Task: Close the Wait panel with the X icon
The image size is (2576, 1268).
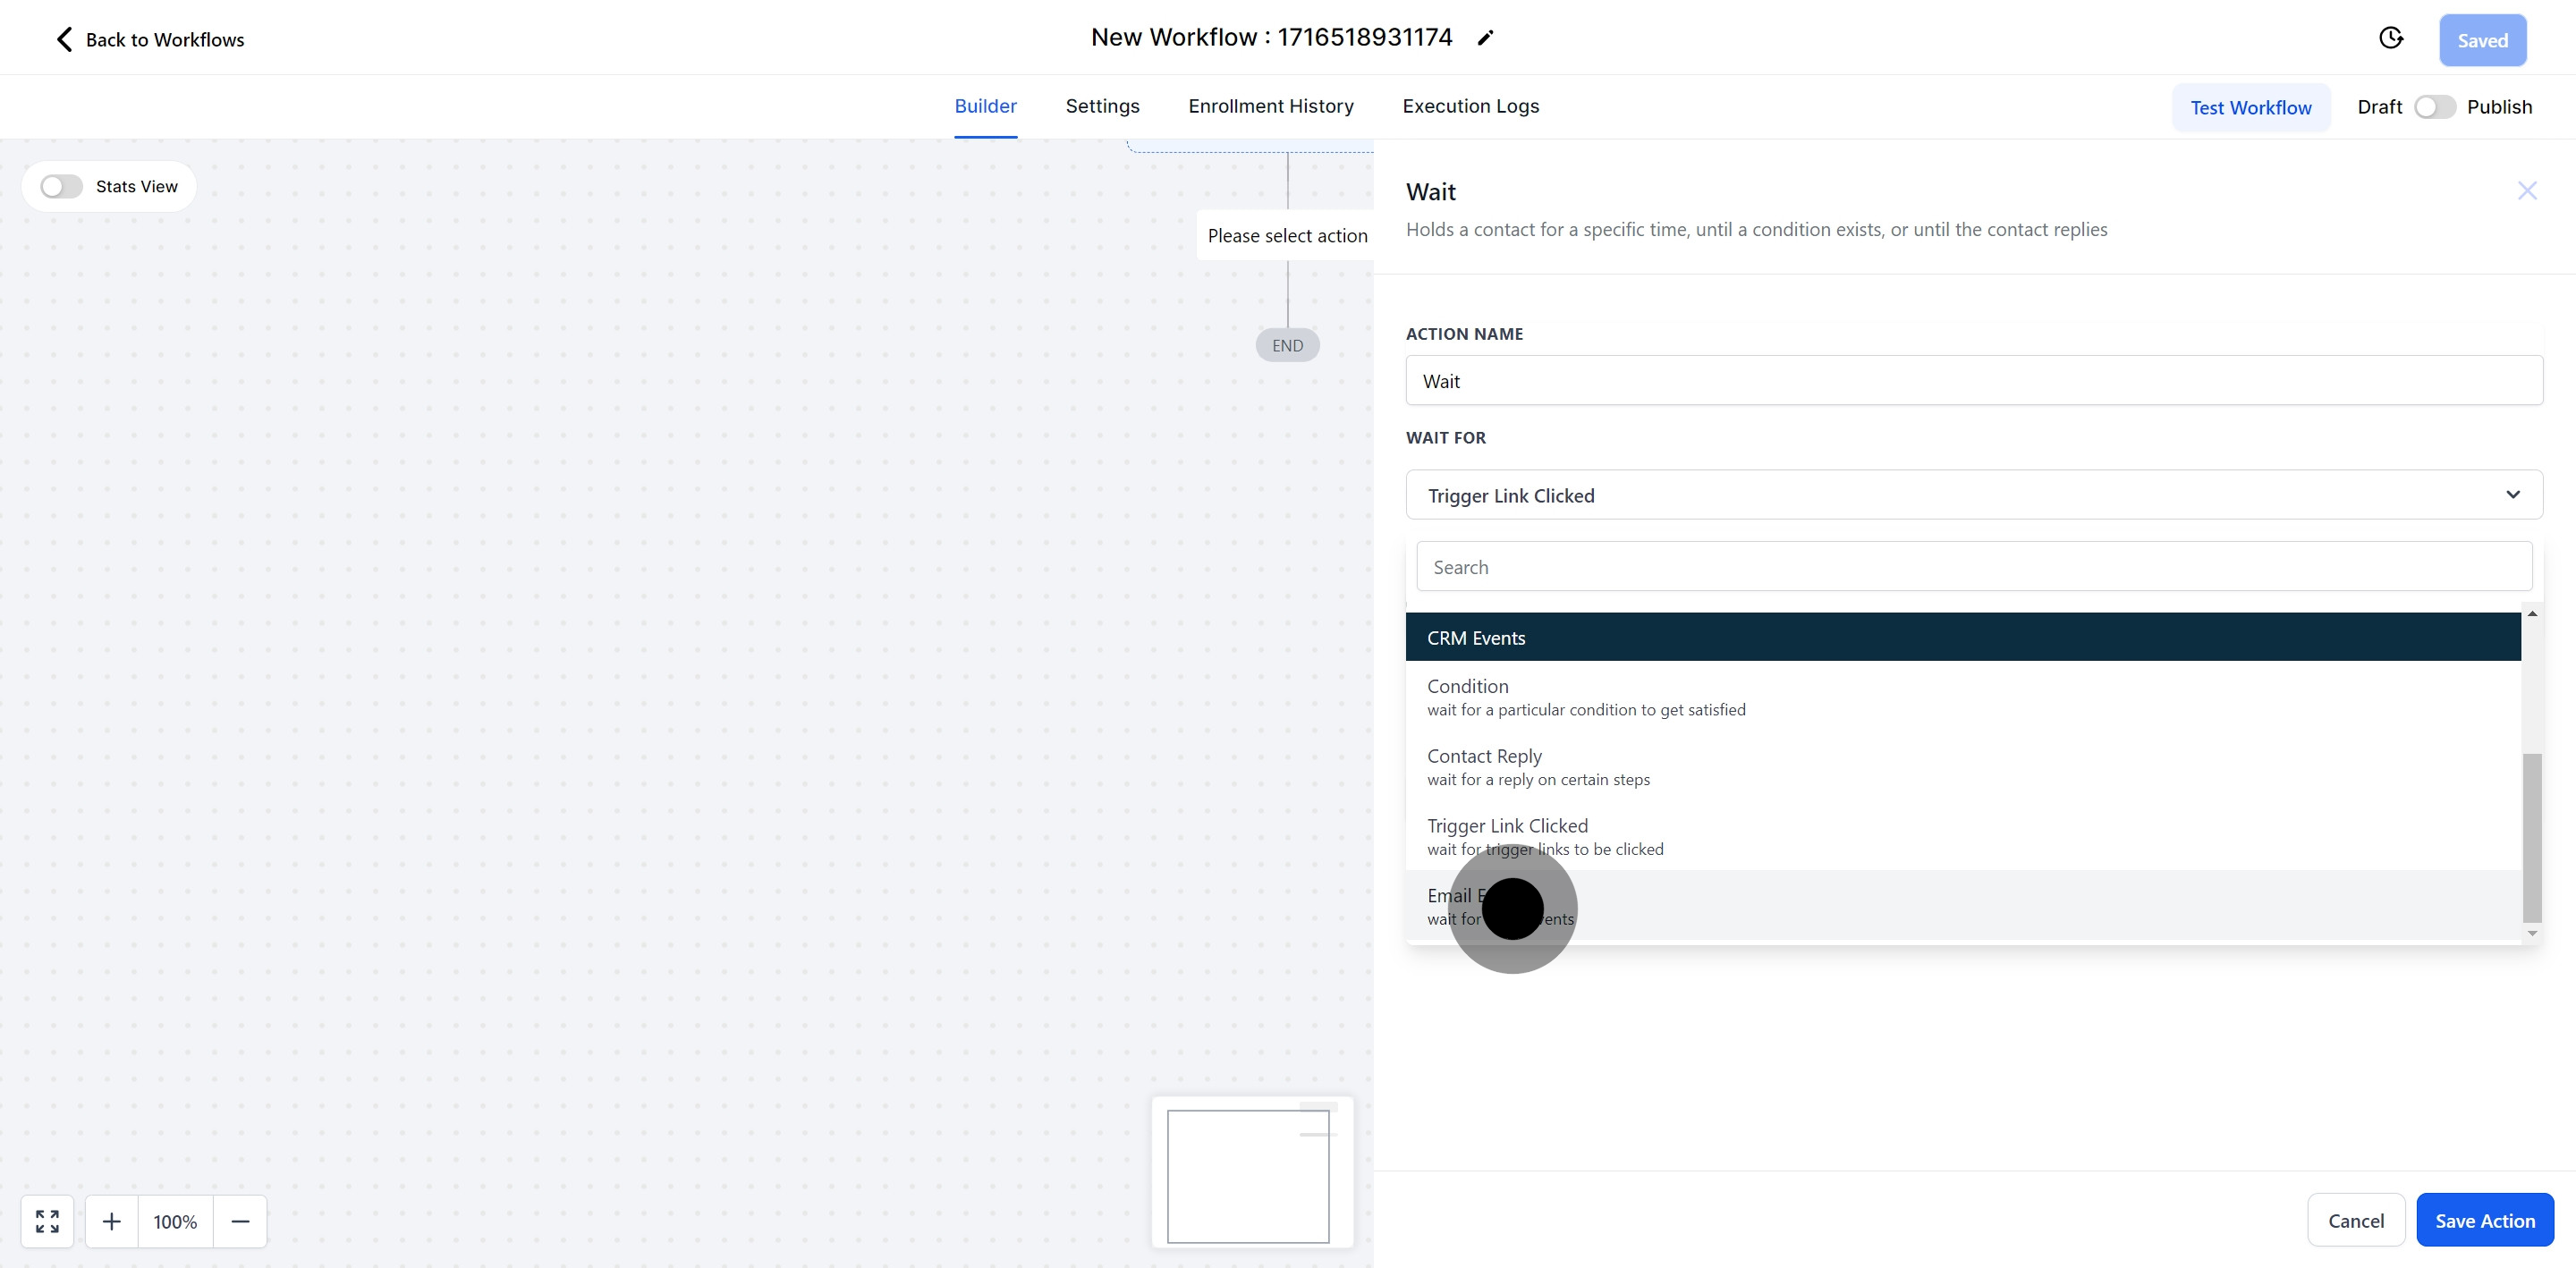Action: pyautogui.click(x=2527, y=190)
